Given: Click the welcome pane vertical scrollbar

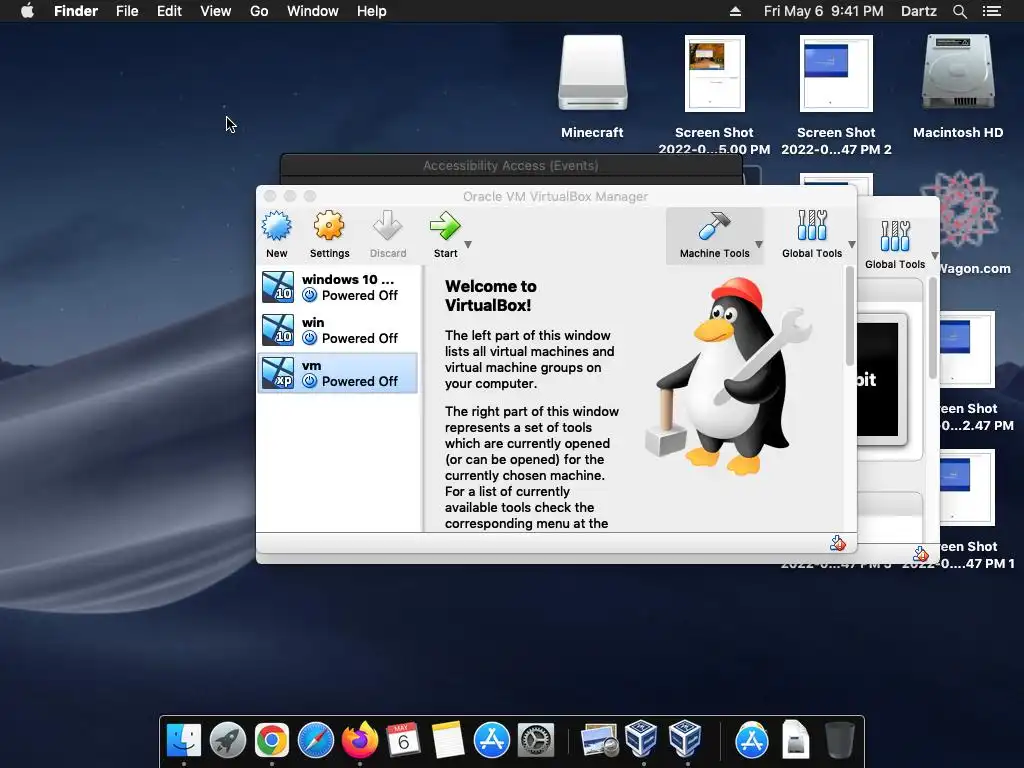Looking at the screenshot, I should tap(850, 317).
